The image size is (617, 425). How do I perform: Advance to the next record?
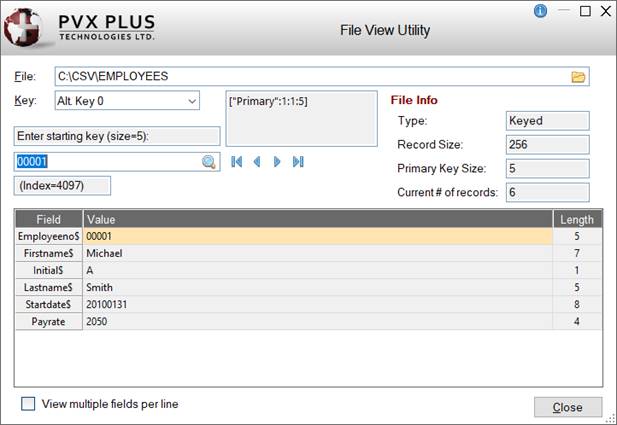(x=277, y=162)
